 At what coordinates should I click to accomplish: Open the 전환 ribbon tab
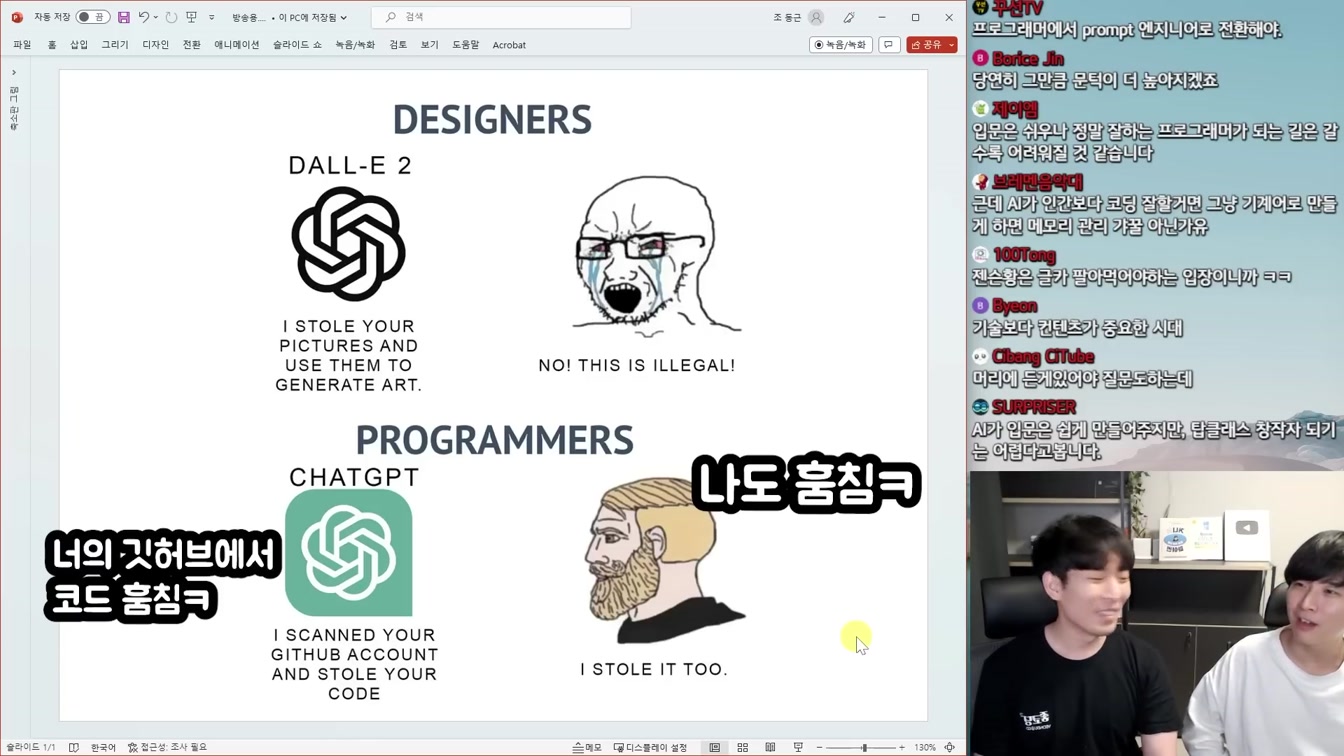coord(192,45)
